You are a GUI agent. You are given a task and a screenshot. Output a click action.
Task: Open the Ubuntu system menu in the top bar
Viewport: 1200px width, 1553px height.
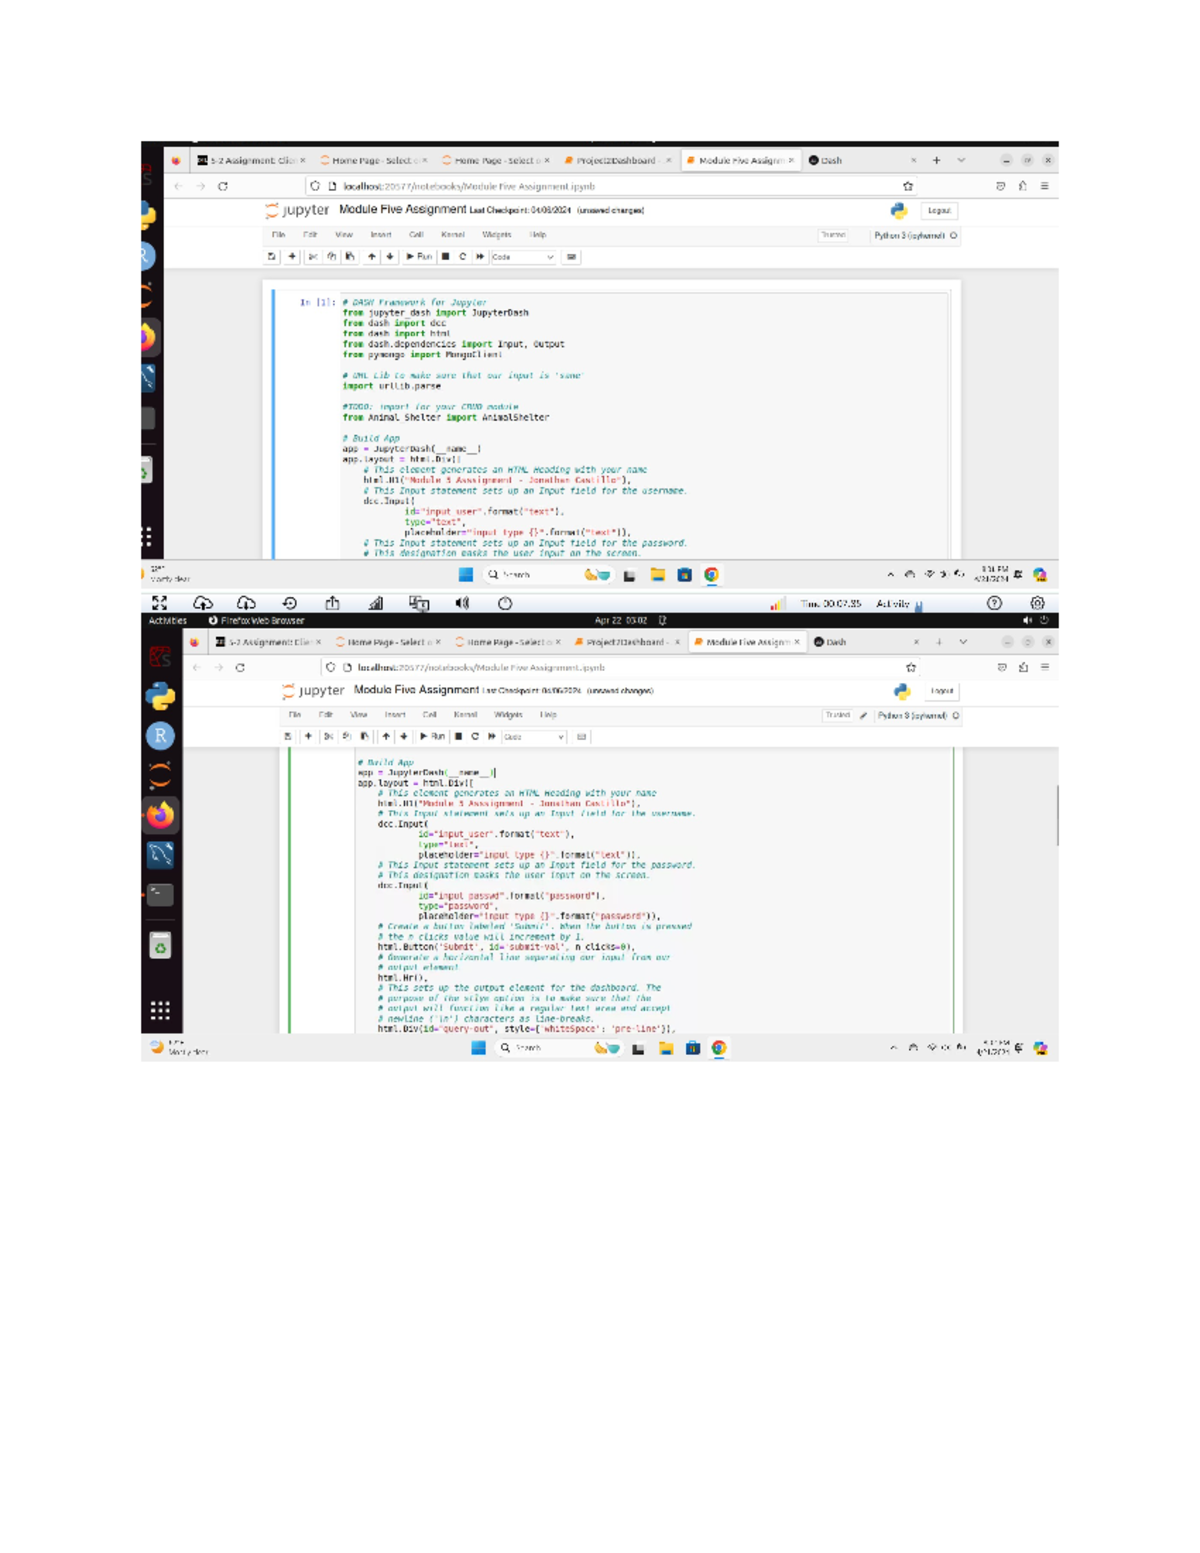pos(1036,620)
